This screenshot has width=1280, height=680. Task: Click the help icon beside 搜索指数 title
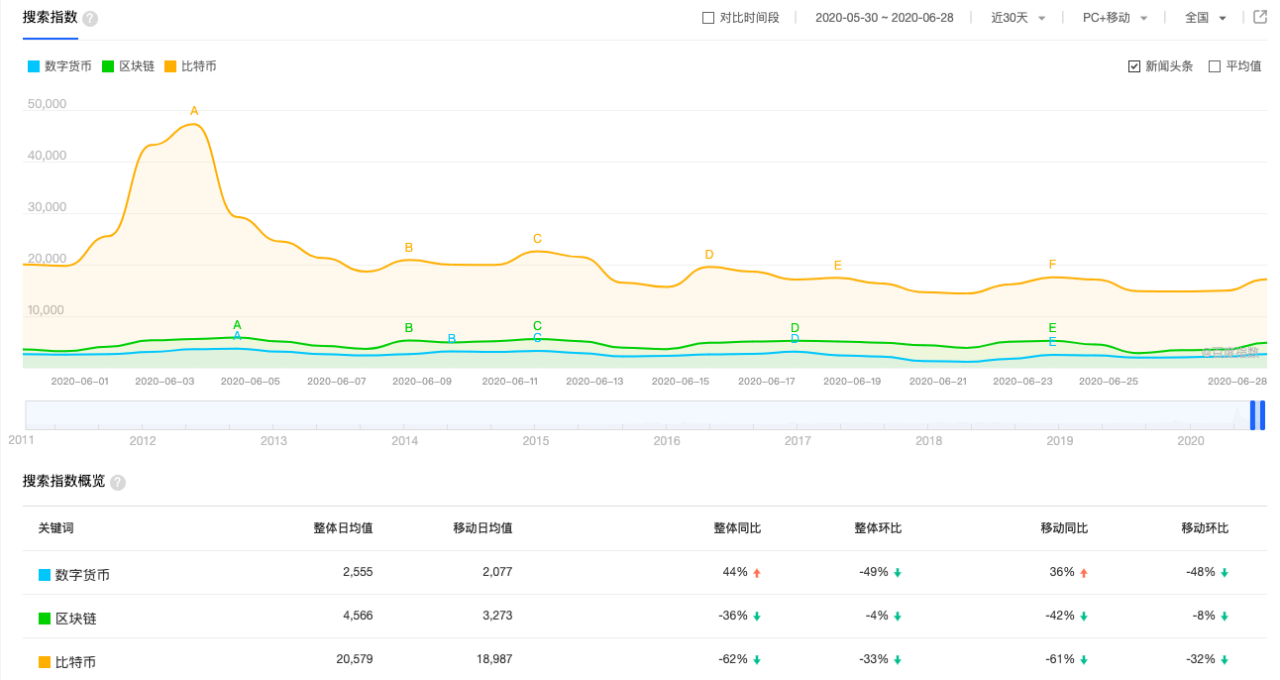pyautogui.click(x=90, y=19)
